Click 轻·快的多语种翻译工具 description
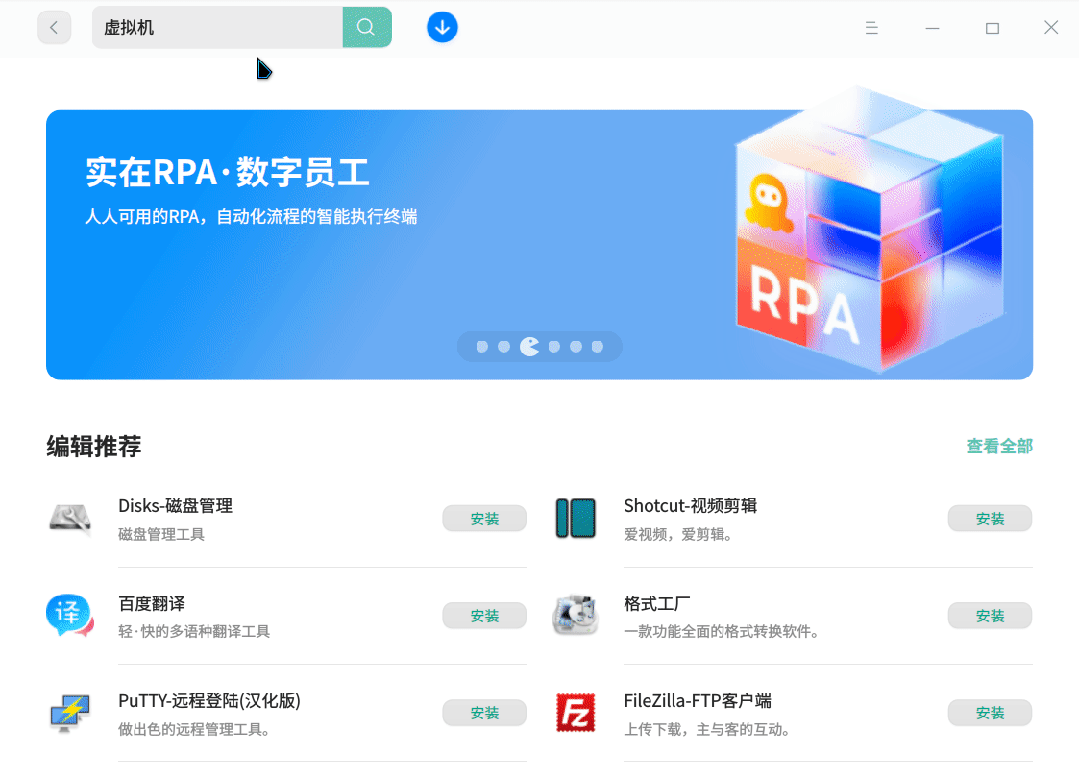1079x778 pixels. [x=194, y=631]
